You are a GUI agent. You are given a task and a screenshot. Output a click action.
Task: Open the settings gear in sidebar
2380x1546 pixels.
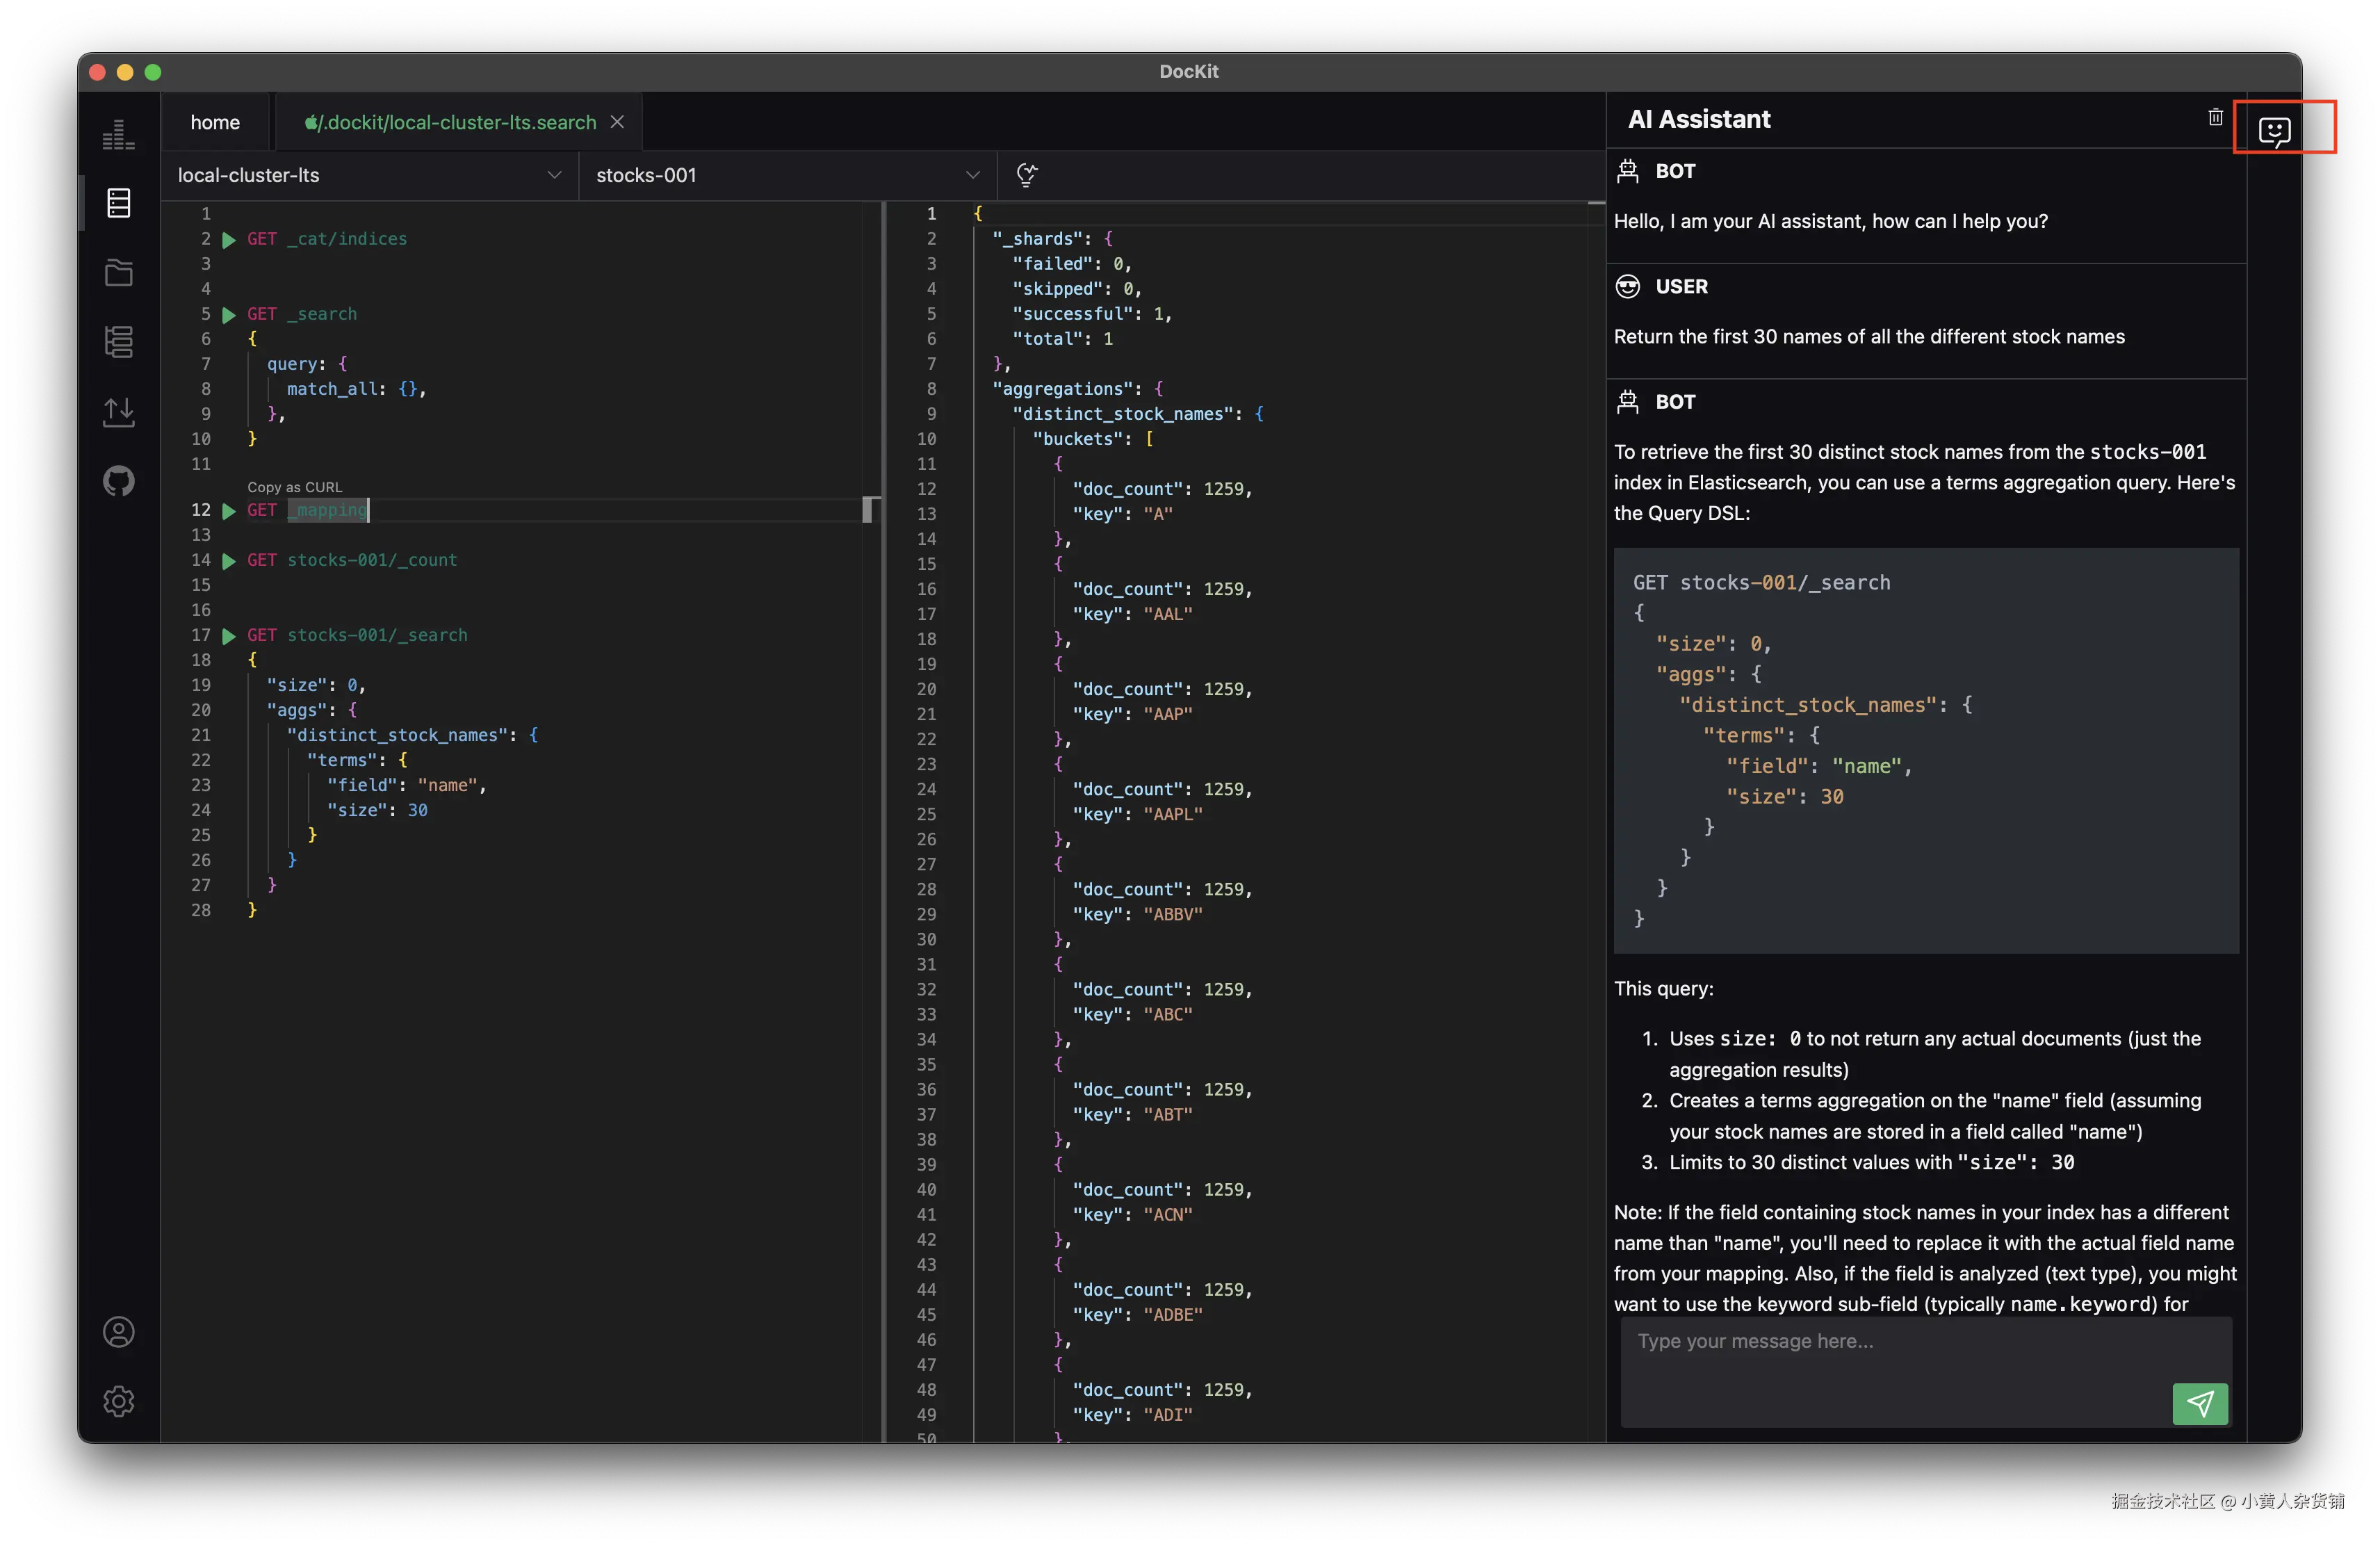point(118,1401)
